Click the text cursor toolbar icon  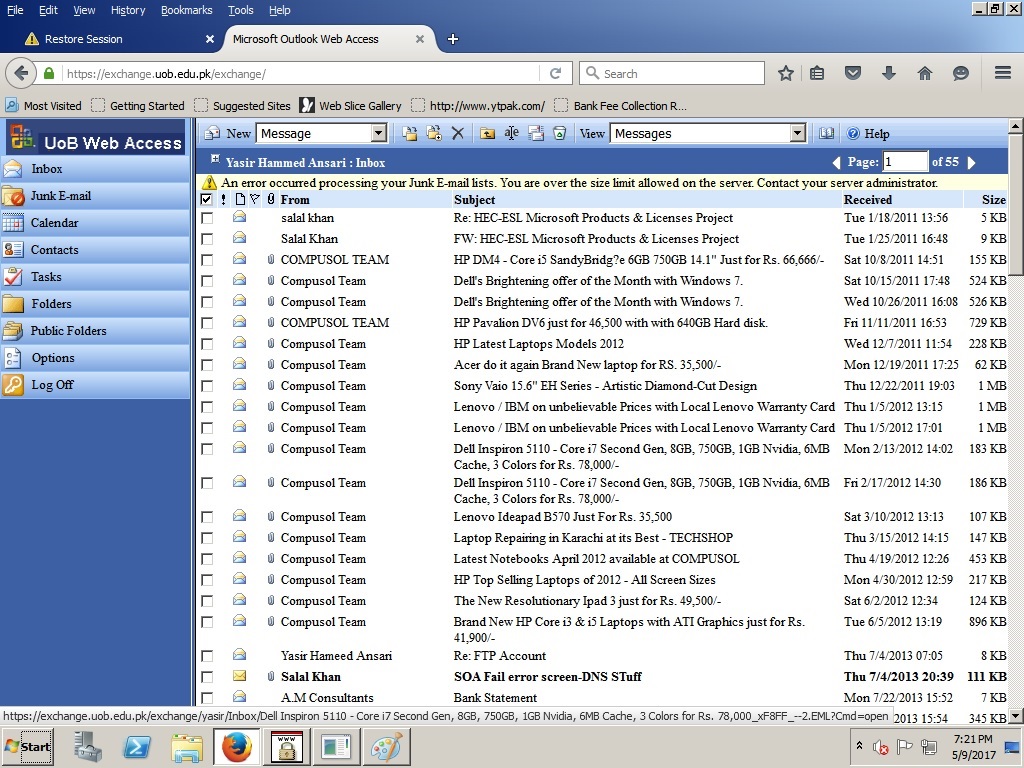click(x=511, y=133)
